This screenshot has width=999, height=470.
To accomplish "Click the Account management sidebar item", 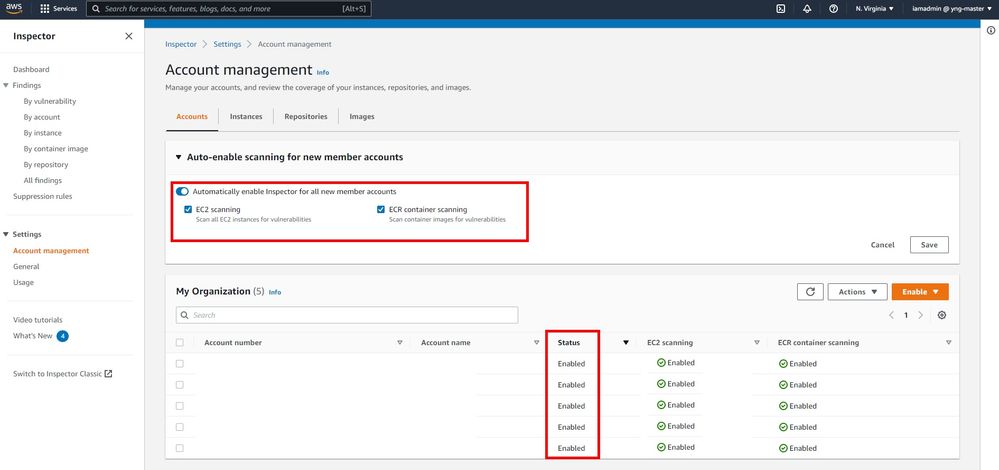I will (51, 251).
